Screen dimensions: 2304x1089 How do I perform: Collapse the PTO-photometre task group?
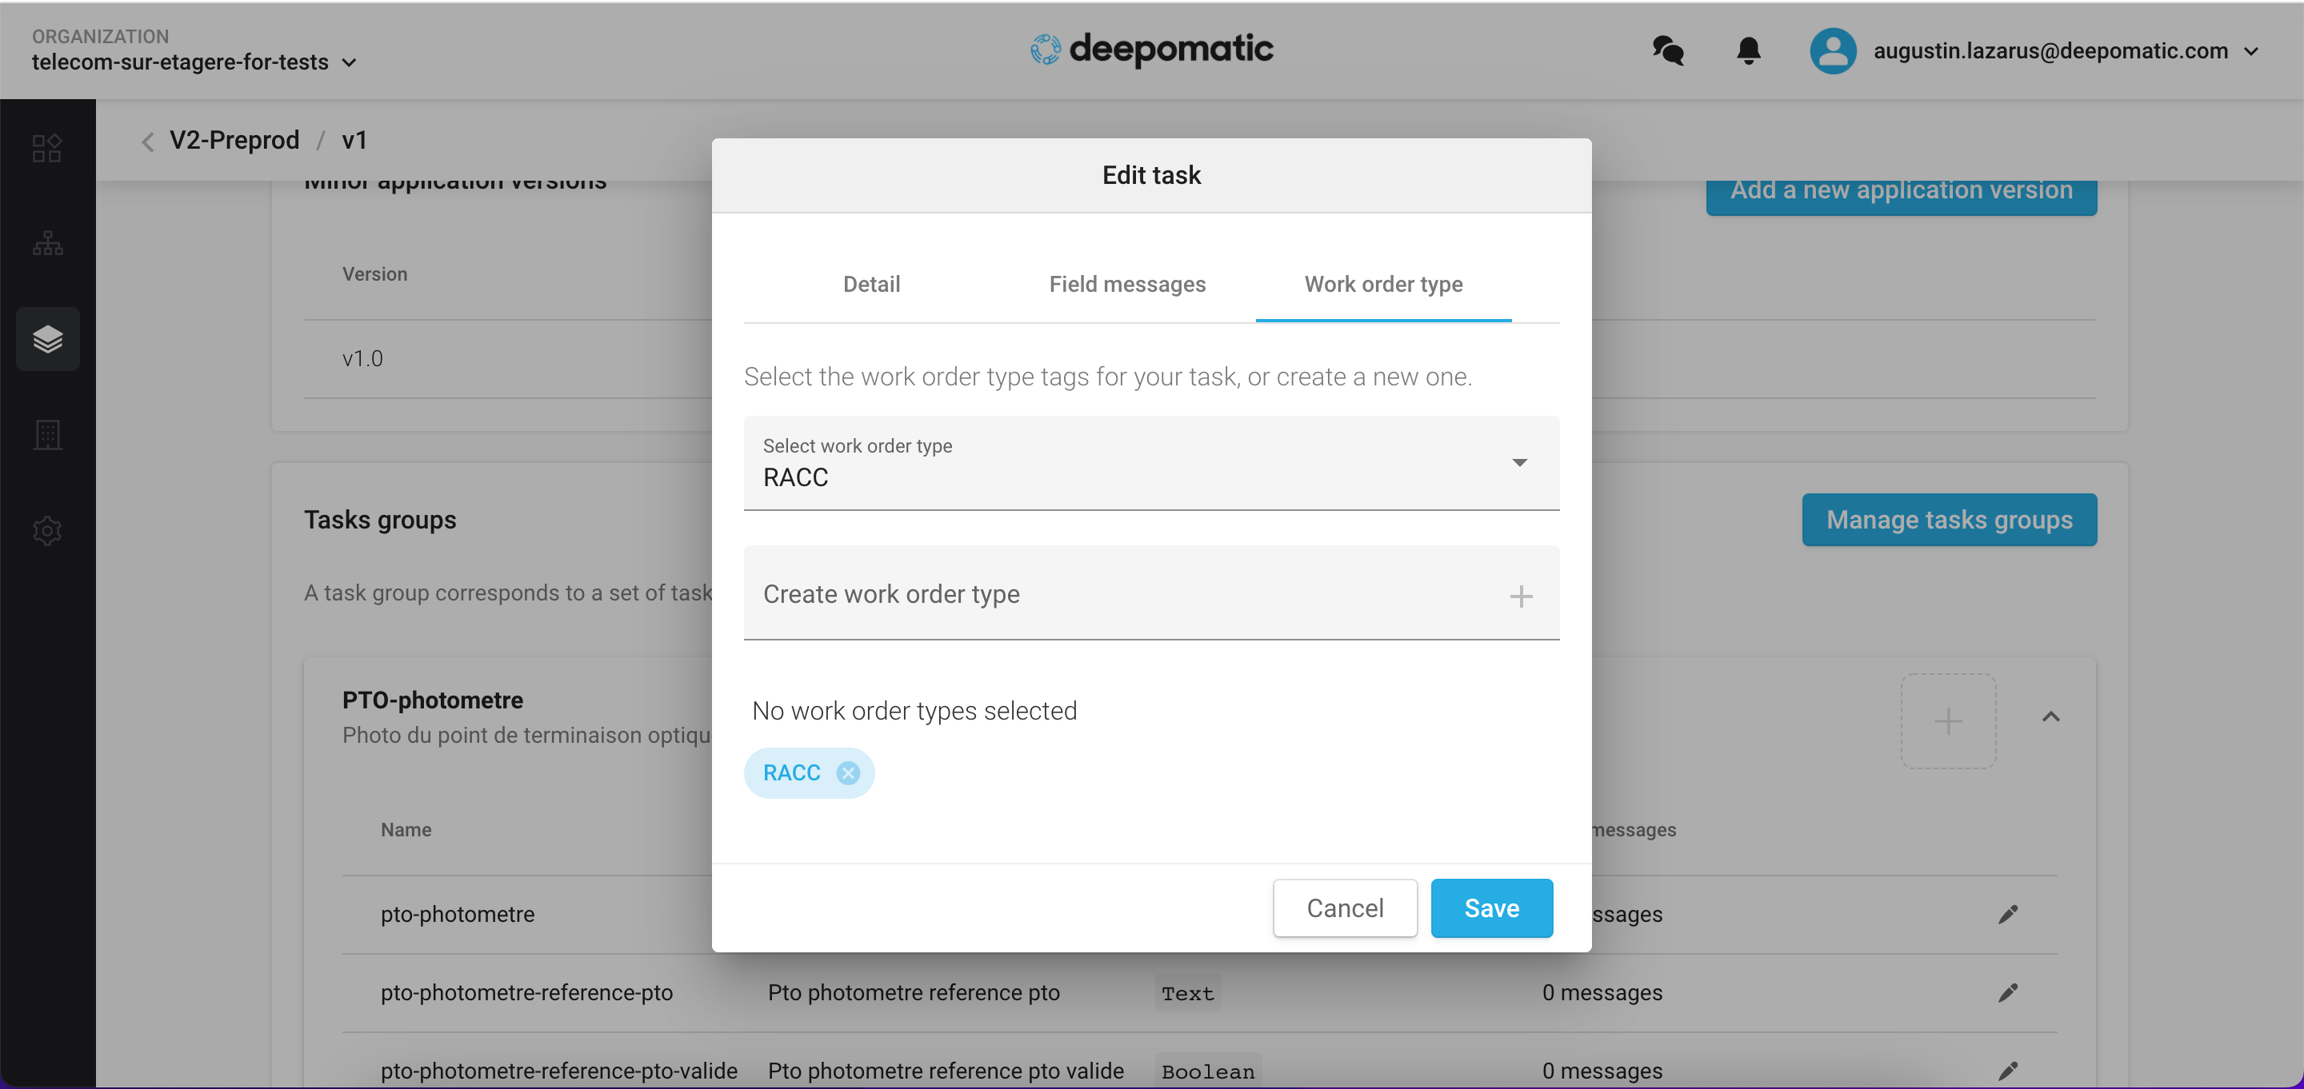(2051, 717)
